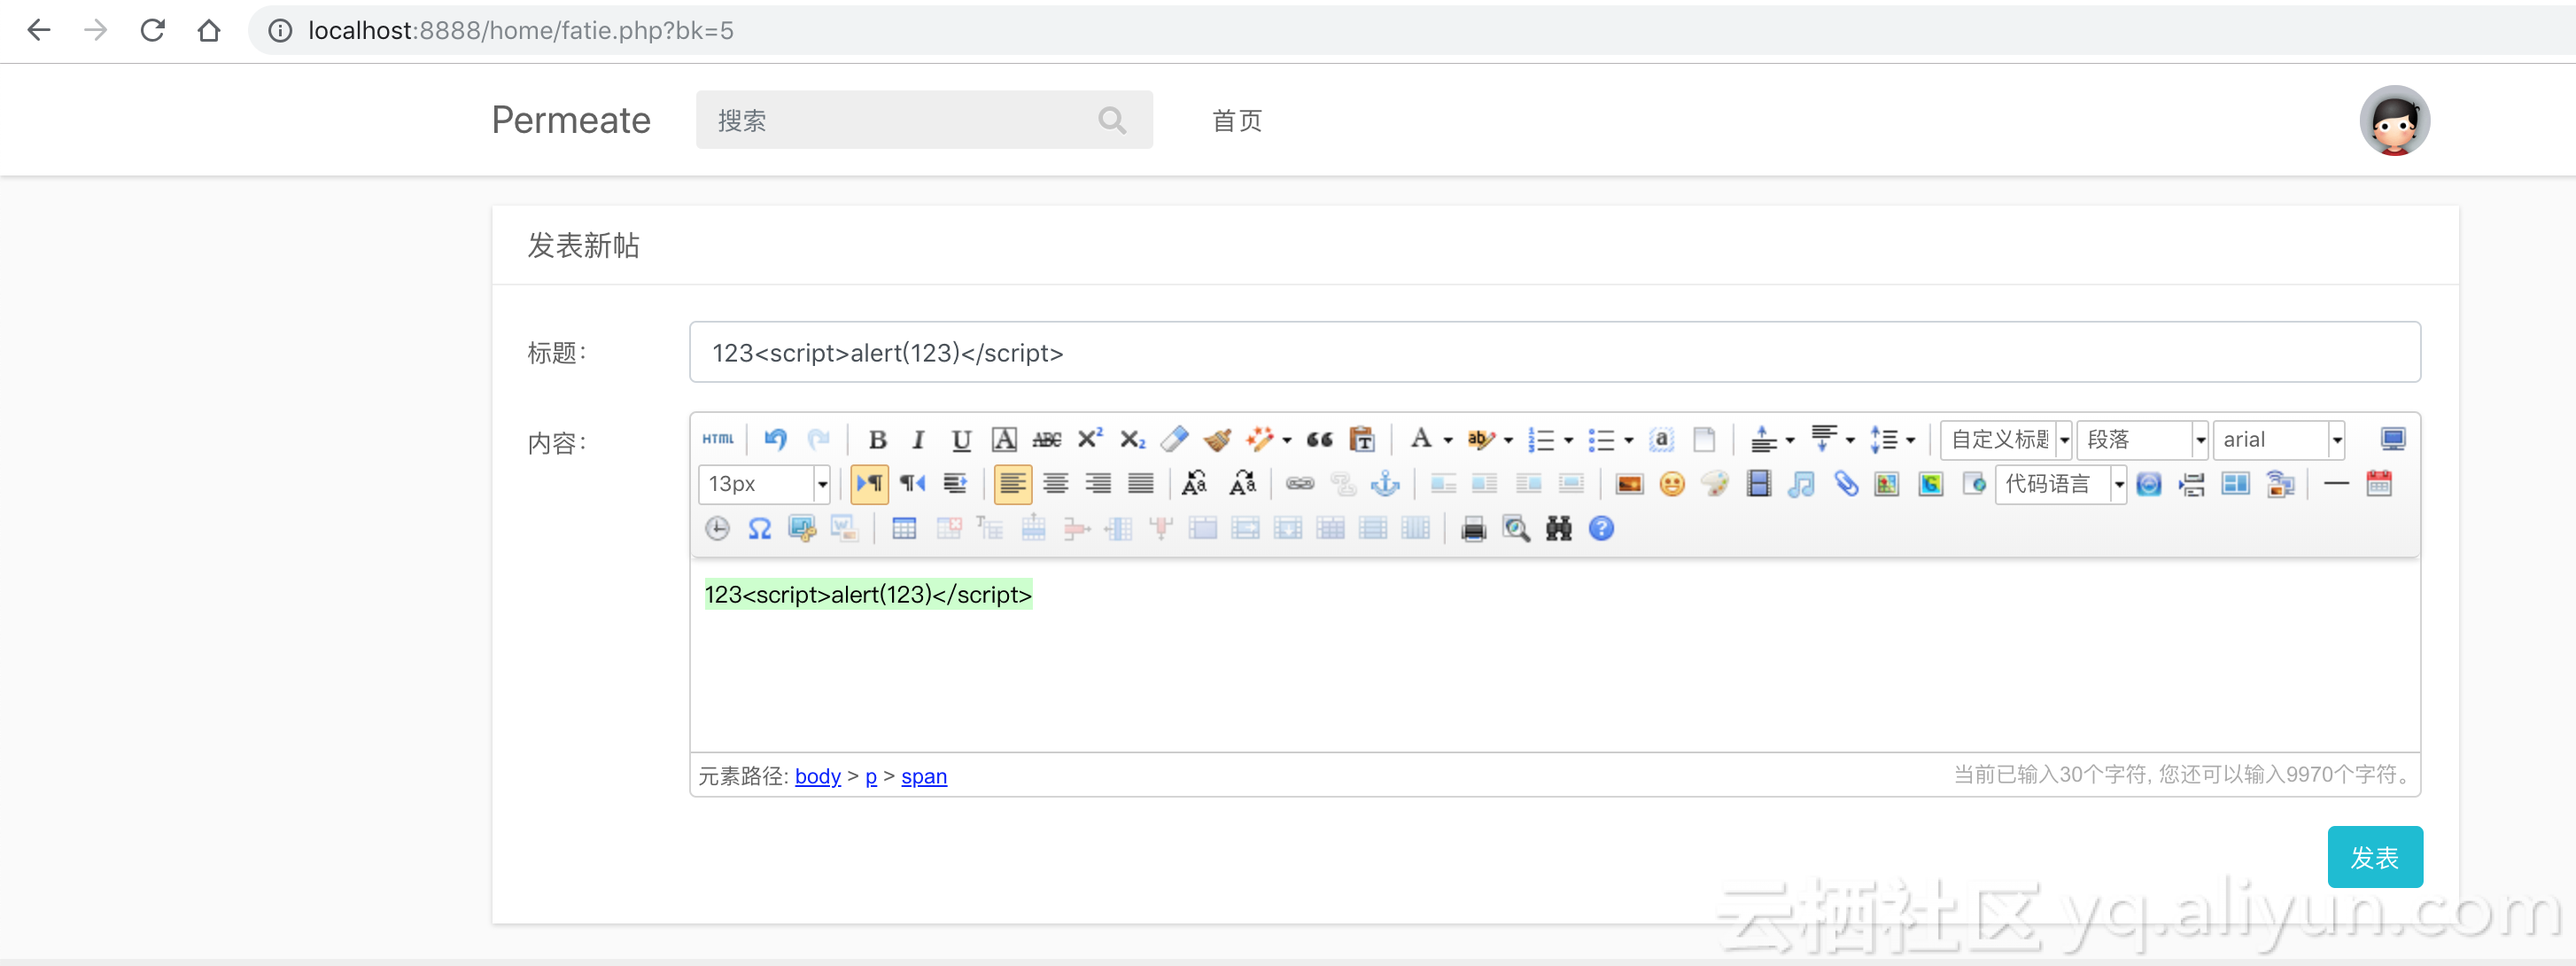Screen dimensions: 2576x966
Task: Open the user avatar menu
Action: [x=2394, y=120]
